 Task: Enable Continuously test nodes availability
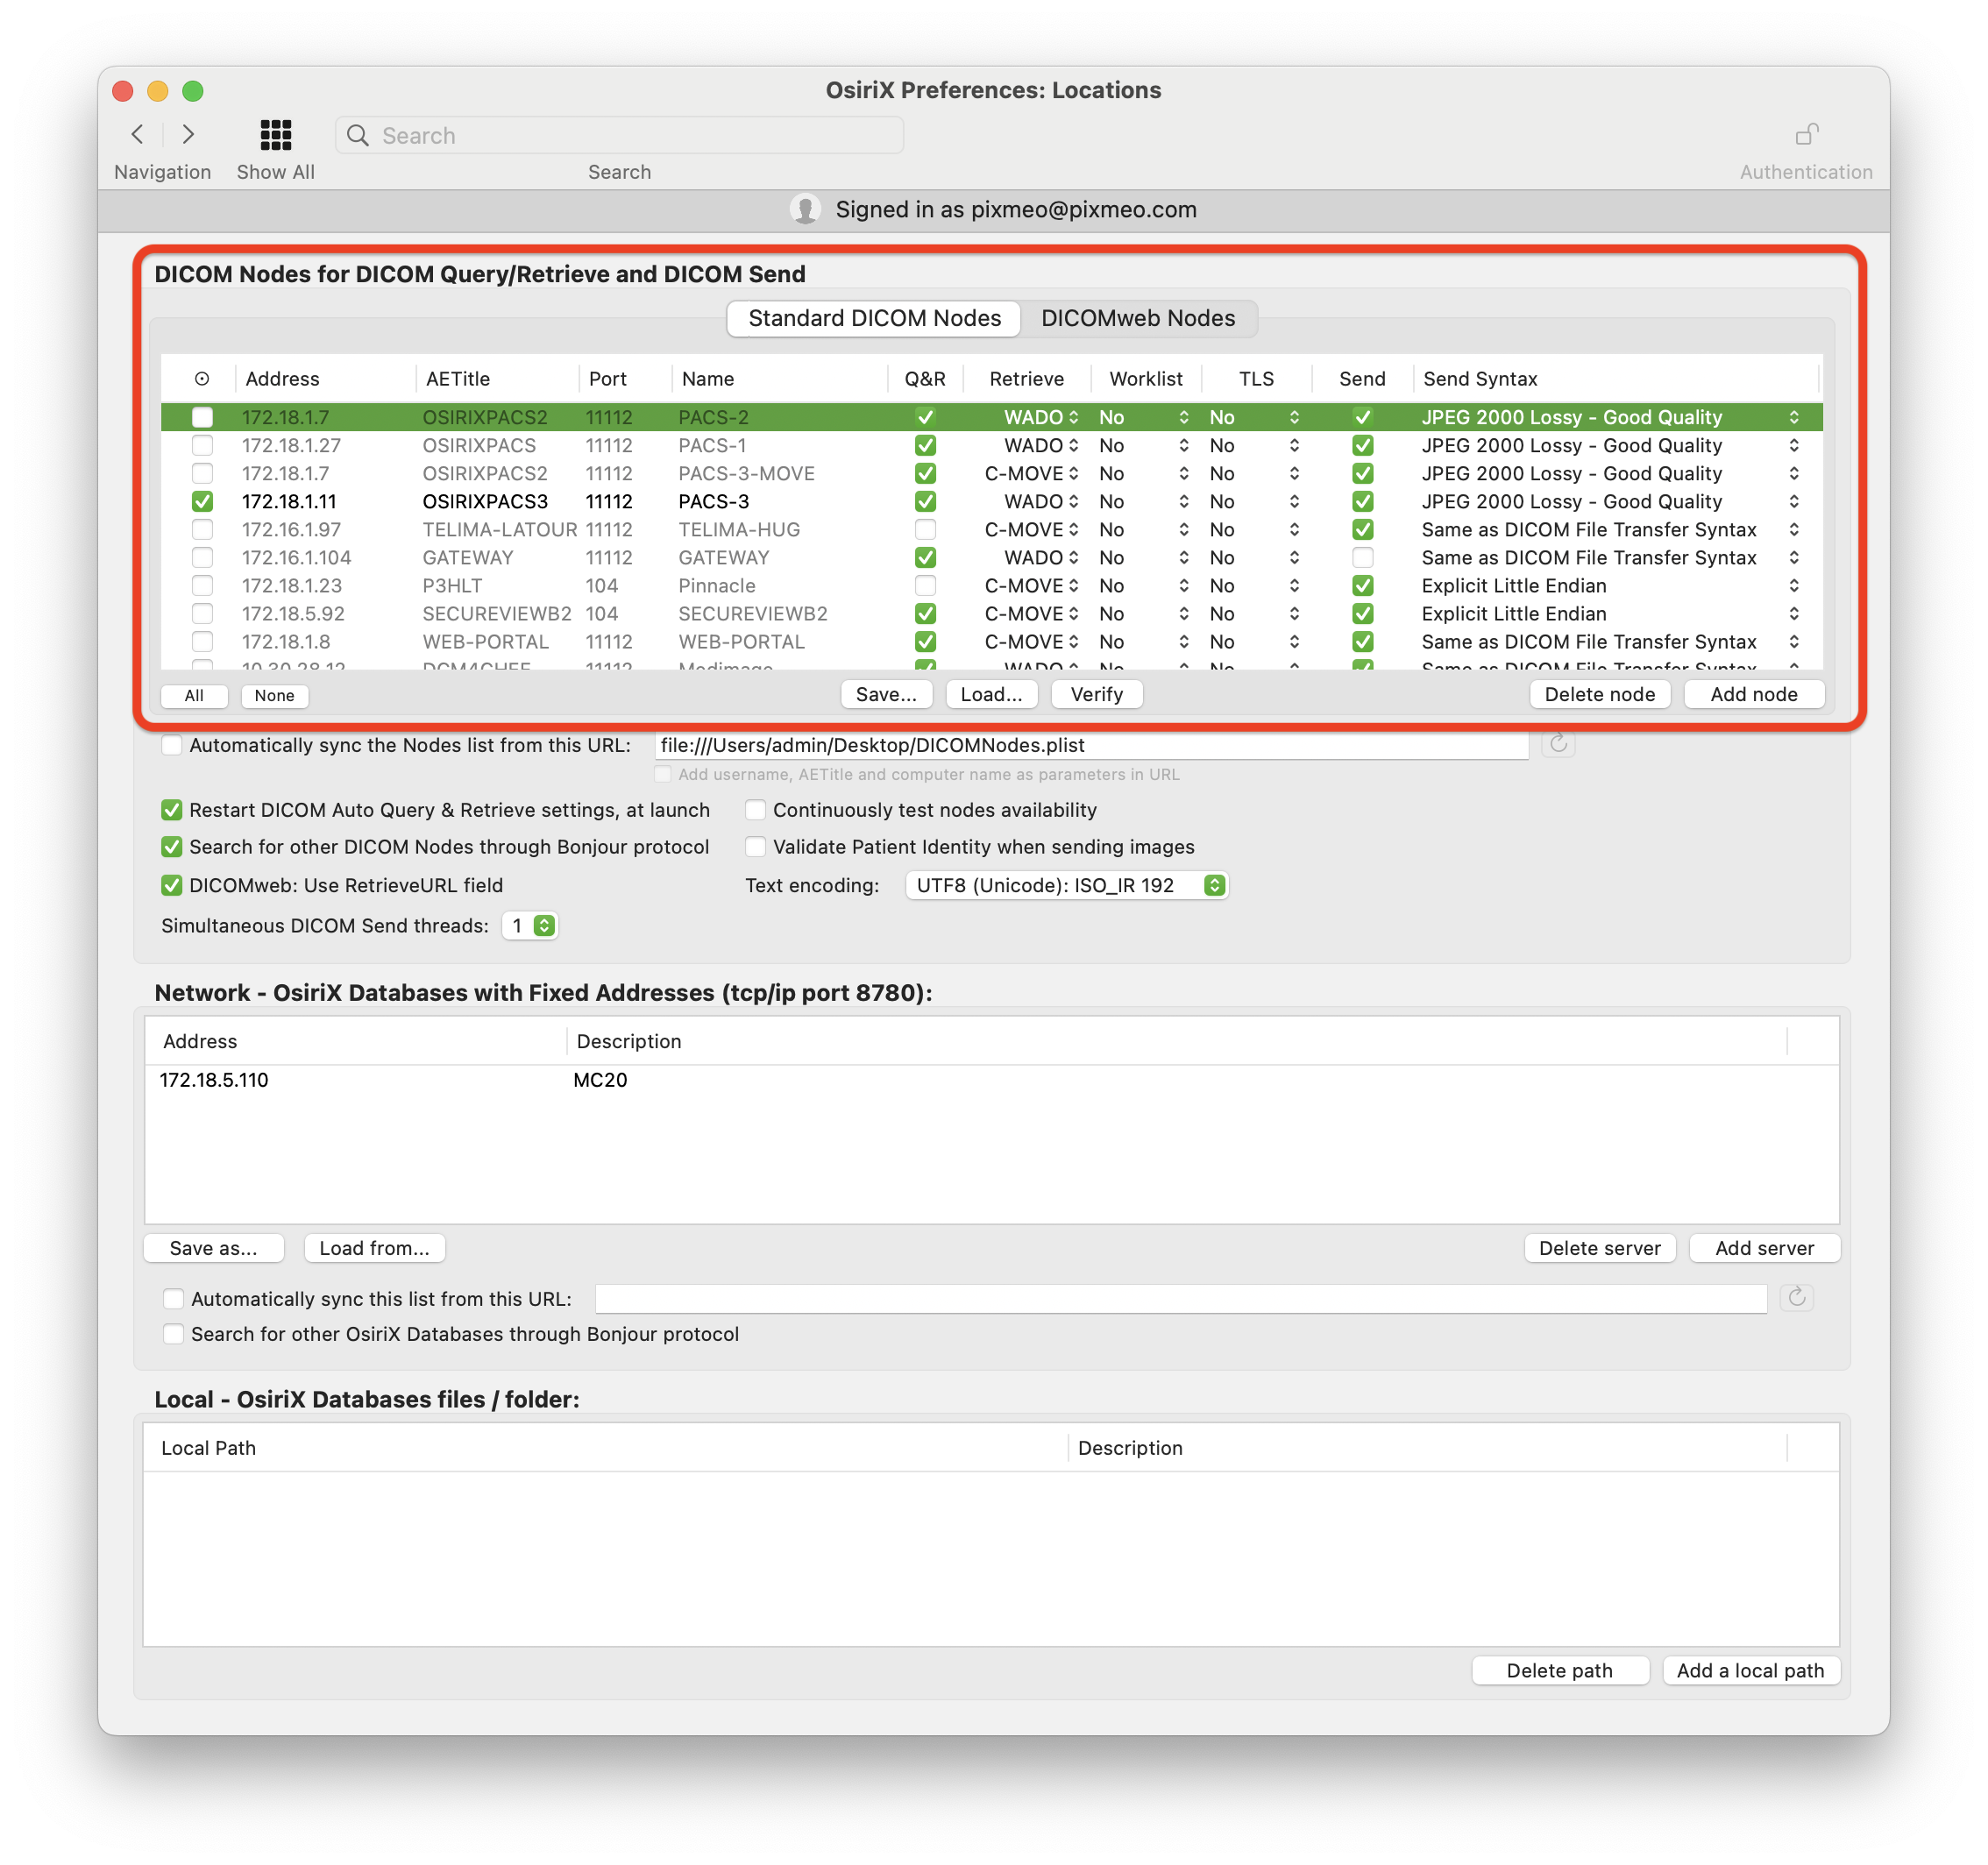(x=756, y=810)
